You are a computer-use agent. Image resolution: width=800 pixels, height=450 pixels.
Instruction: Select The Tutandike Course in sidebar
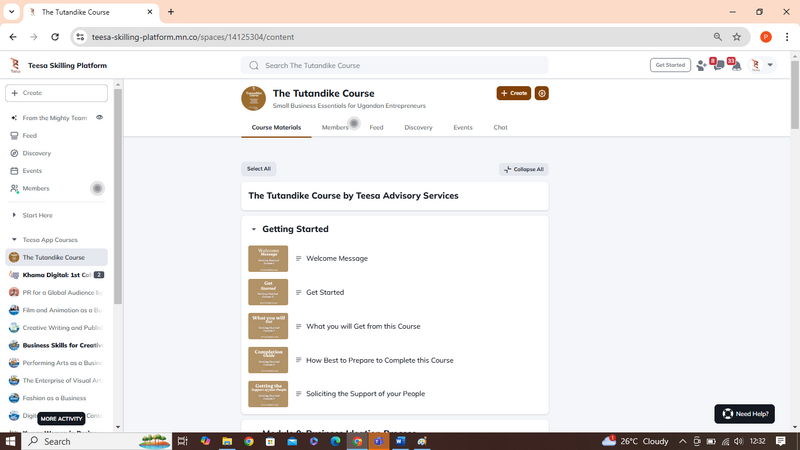(56, 257)
